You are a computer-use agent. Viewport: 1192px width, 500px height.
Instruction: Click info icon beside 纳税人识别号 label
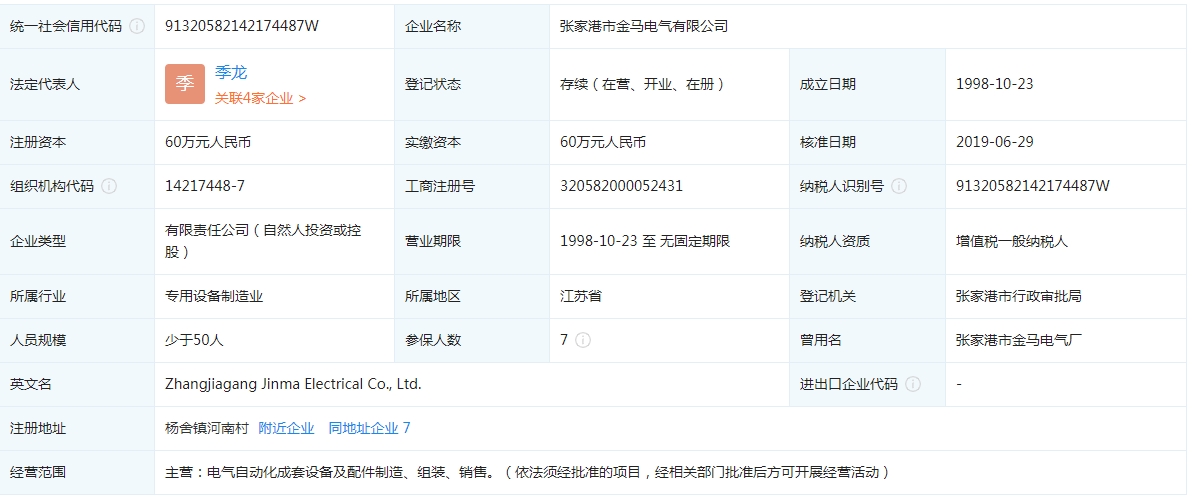pos(899,186)
